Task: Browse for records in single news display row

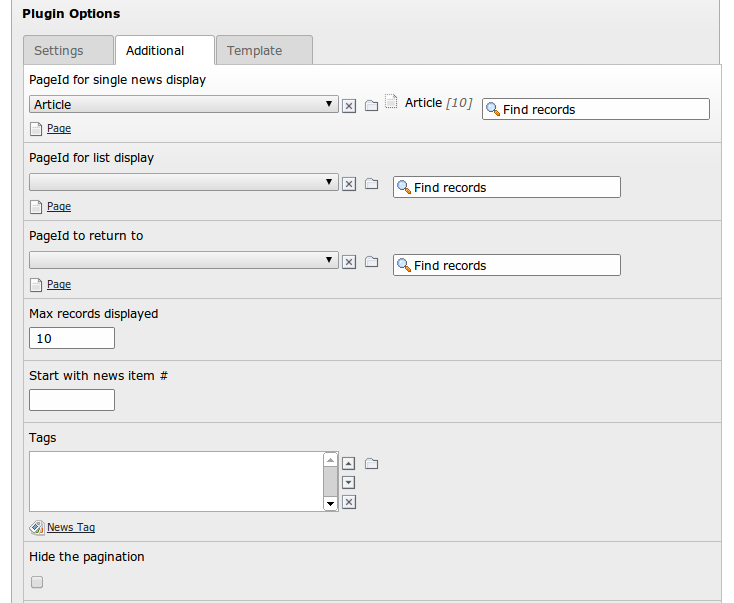Action: [x=371, y=106]
